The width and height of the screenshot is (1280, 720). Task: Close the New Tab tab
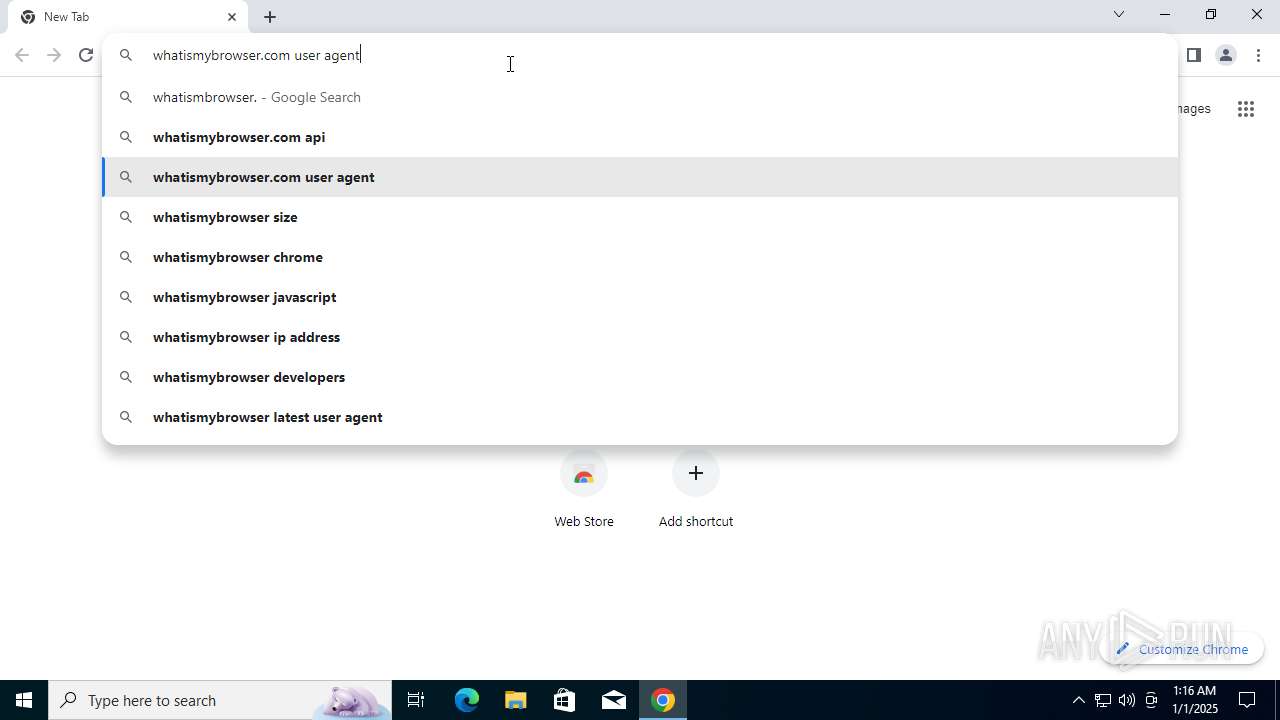232,17
